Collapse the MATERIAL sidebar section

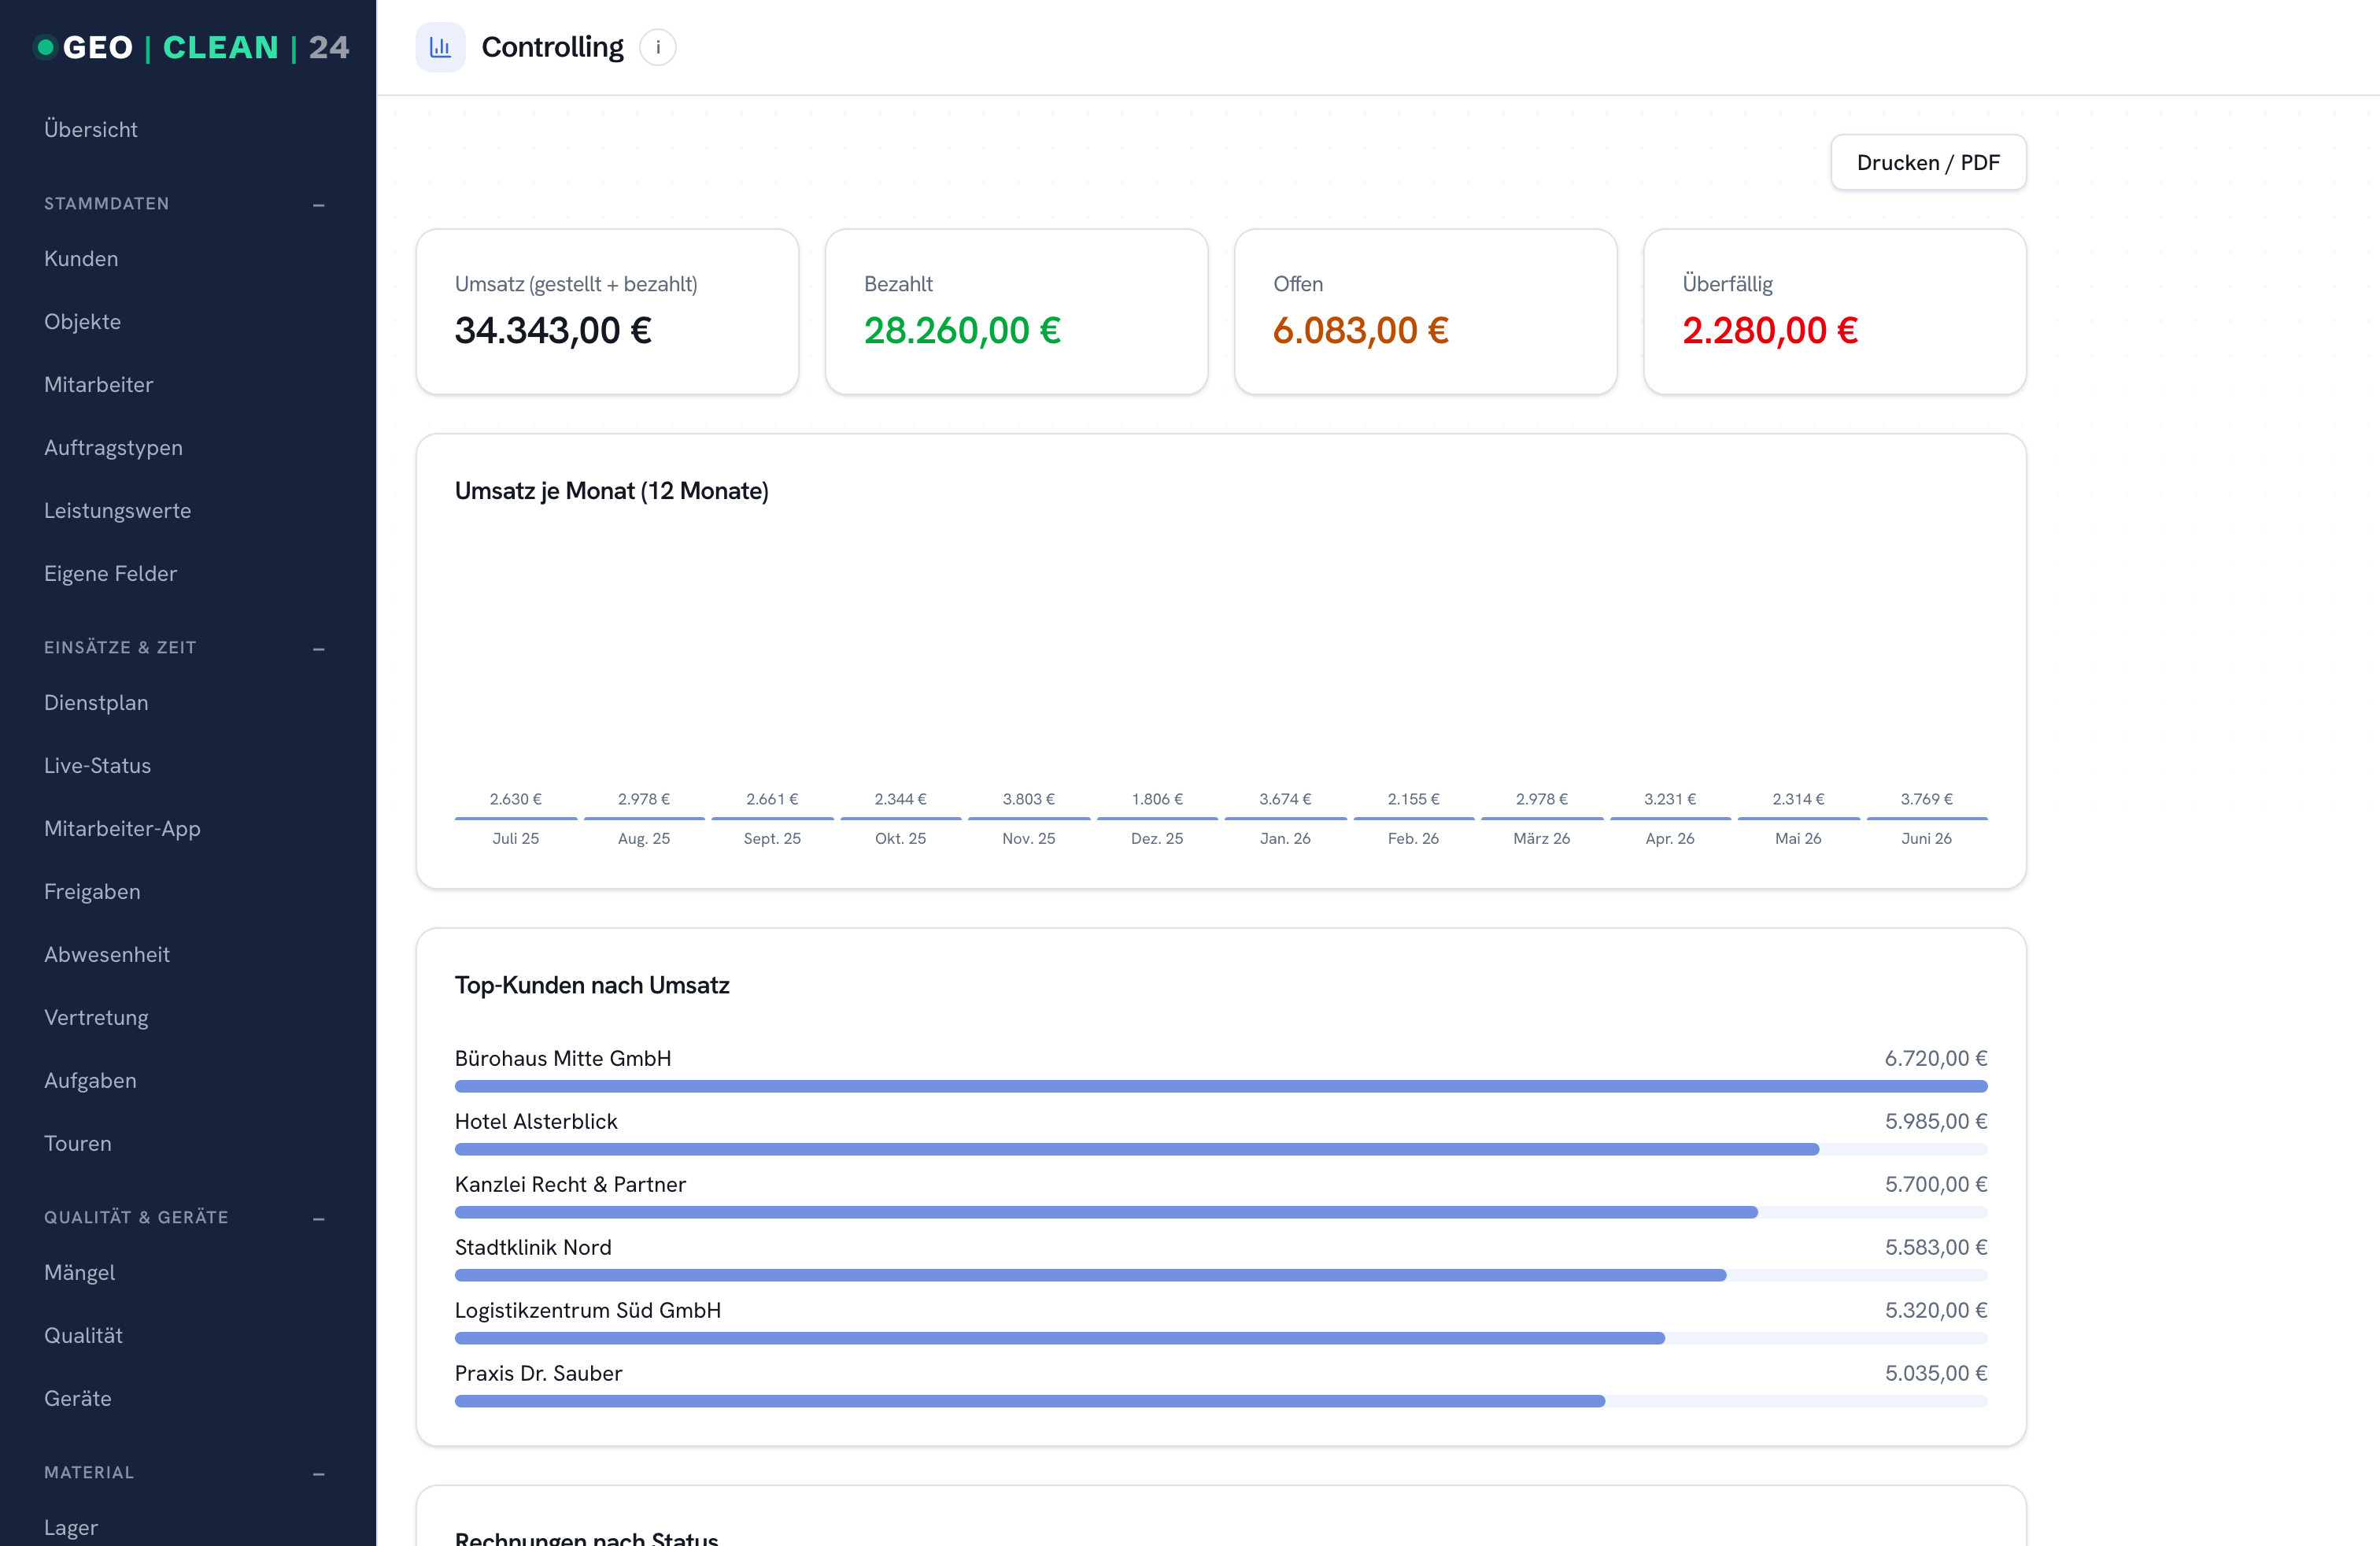pos(318,1473)
